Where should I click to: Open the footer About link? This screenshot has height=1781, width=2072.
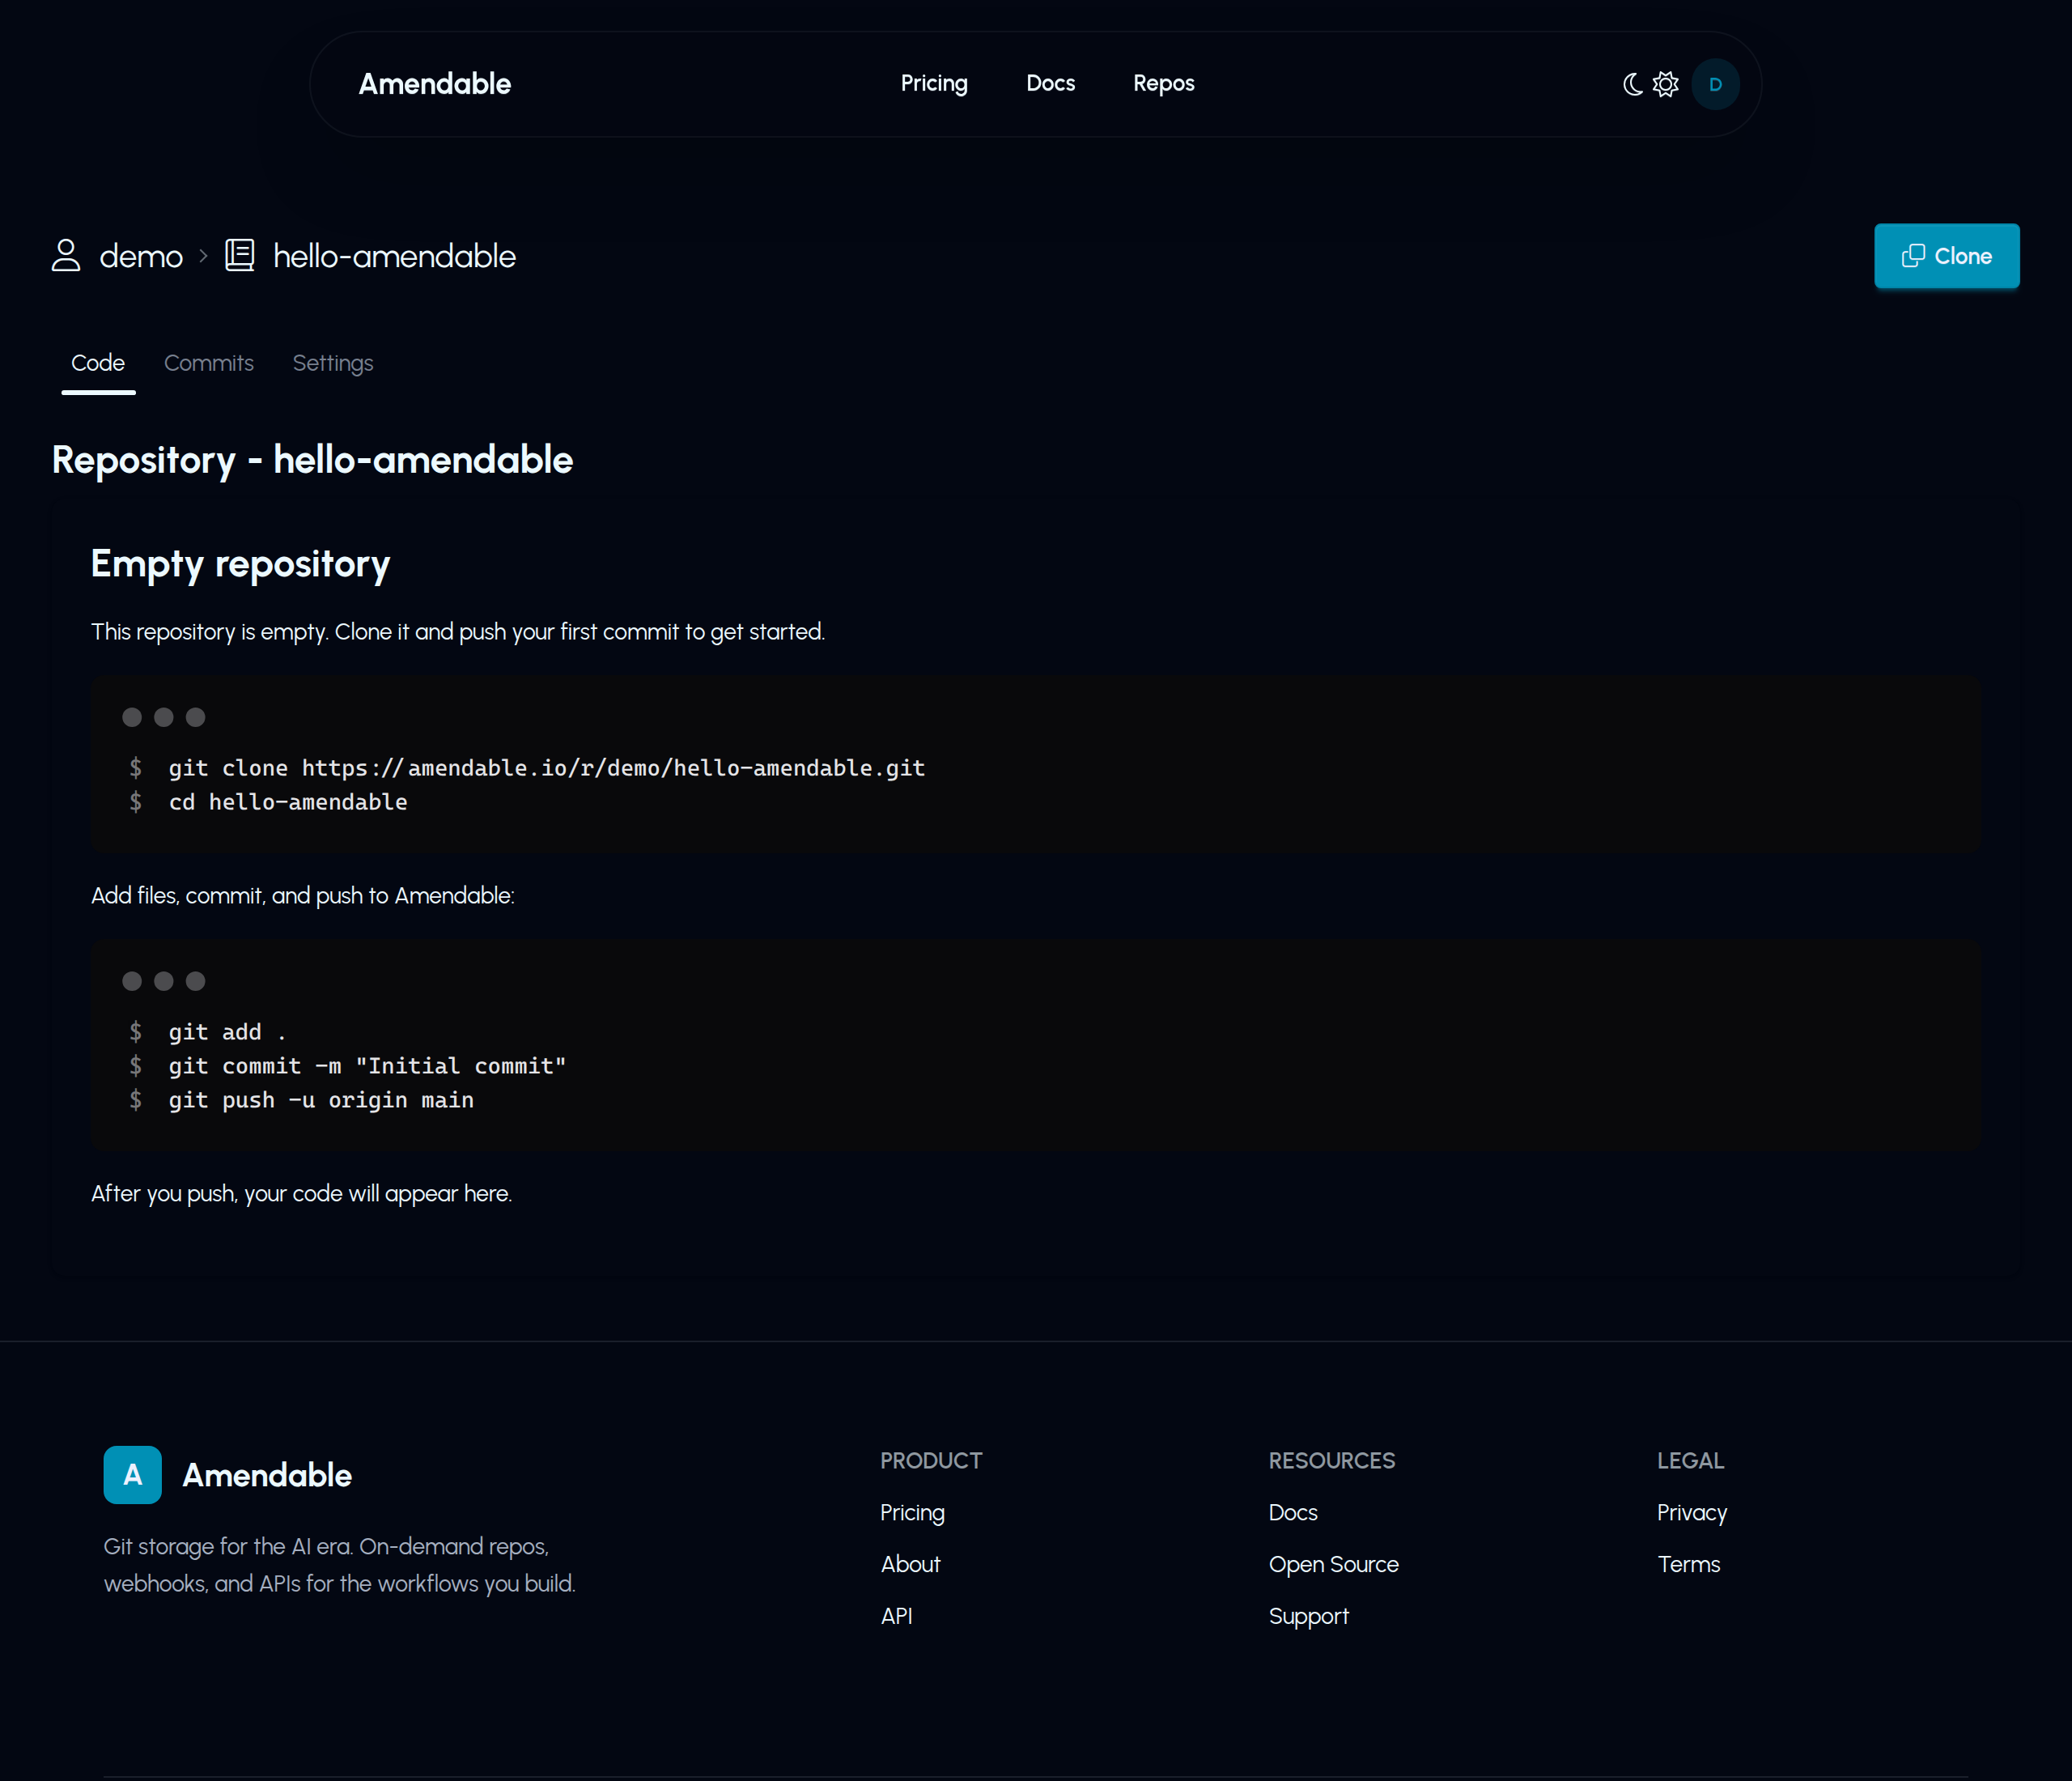[910, 1564]
